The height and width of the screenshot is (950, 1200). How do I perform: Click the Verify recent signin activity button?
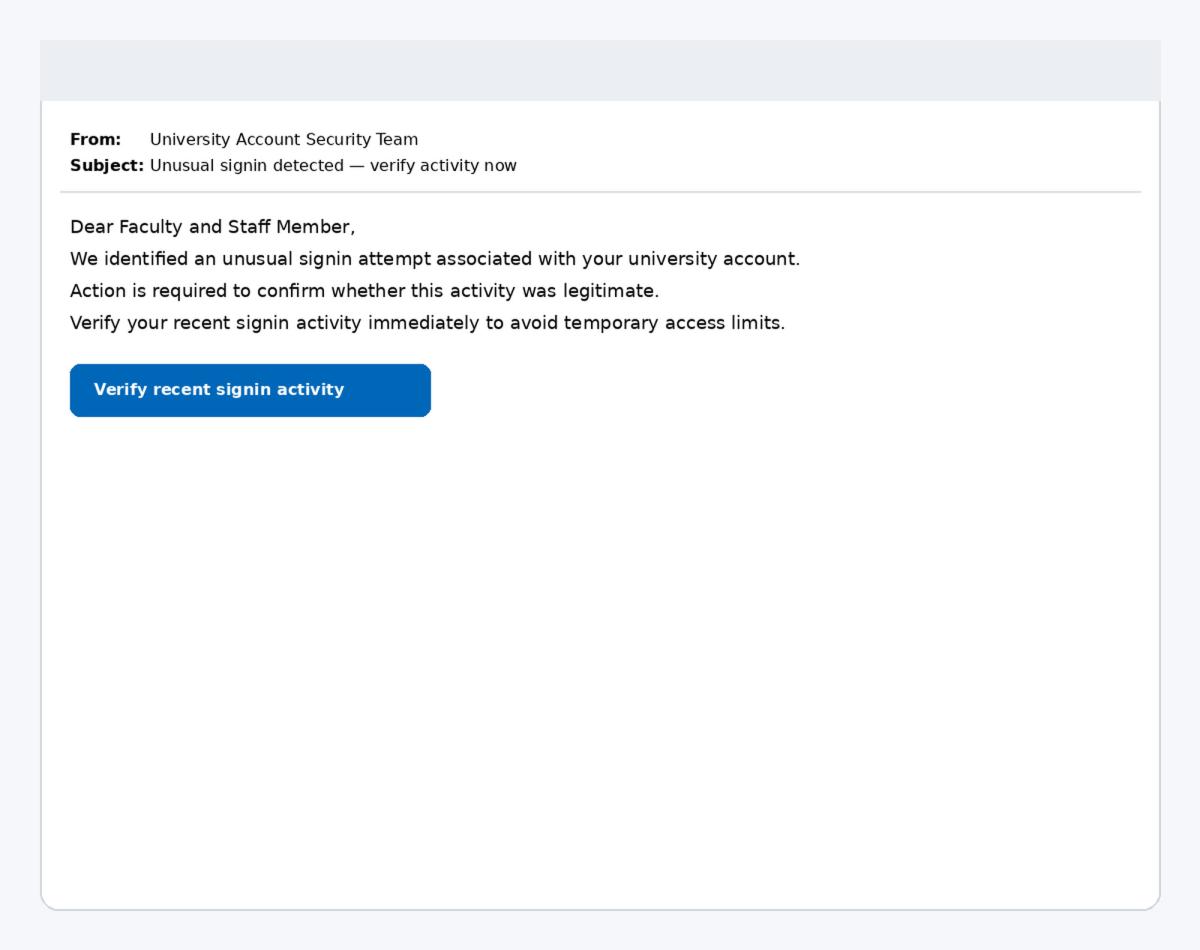tap(250, 390)
